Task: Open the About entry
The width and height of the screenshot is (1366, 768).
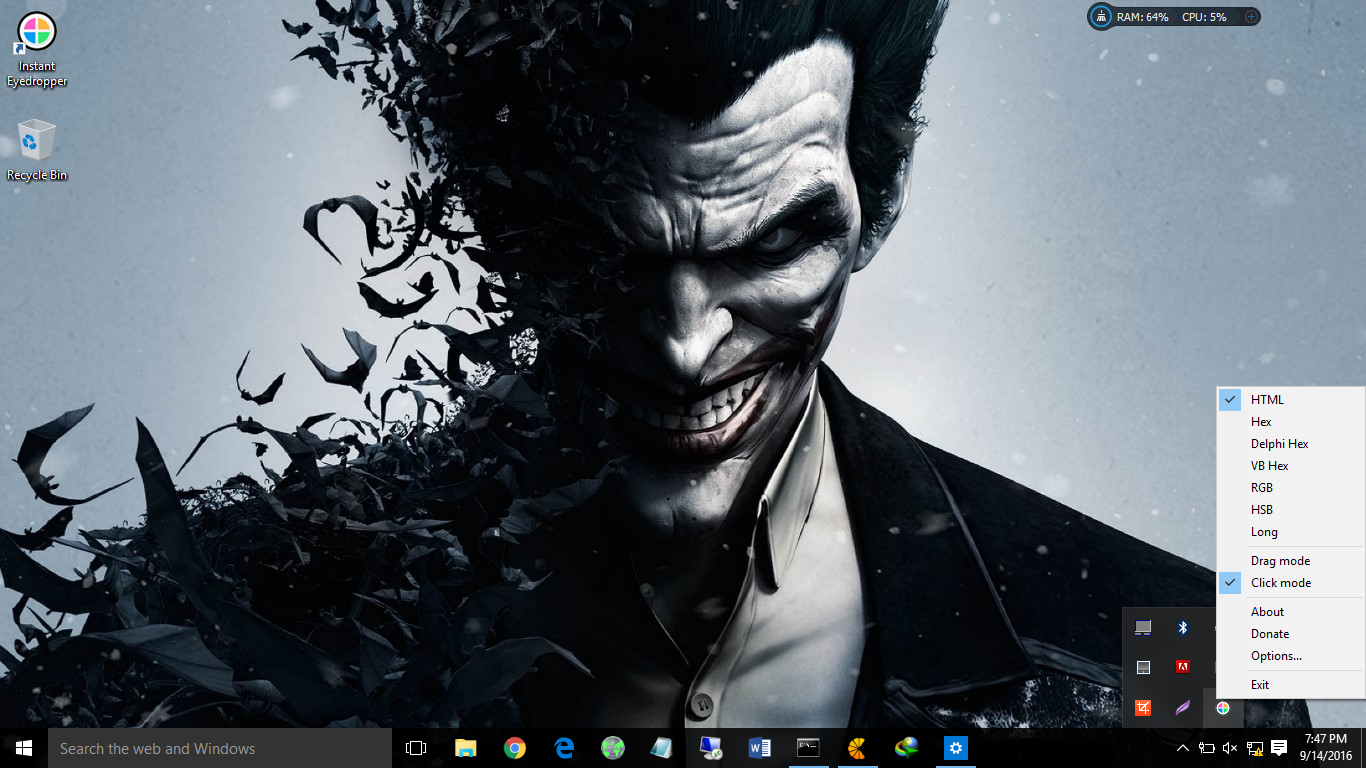Action: coord(1290,612)
